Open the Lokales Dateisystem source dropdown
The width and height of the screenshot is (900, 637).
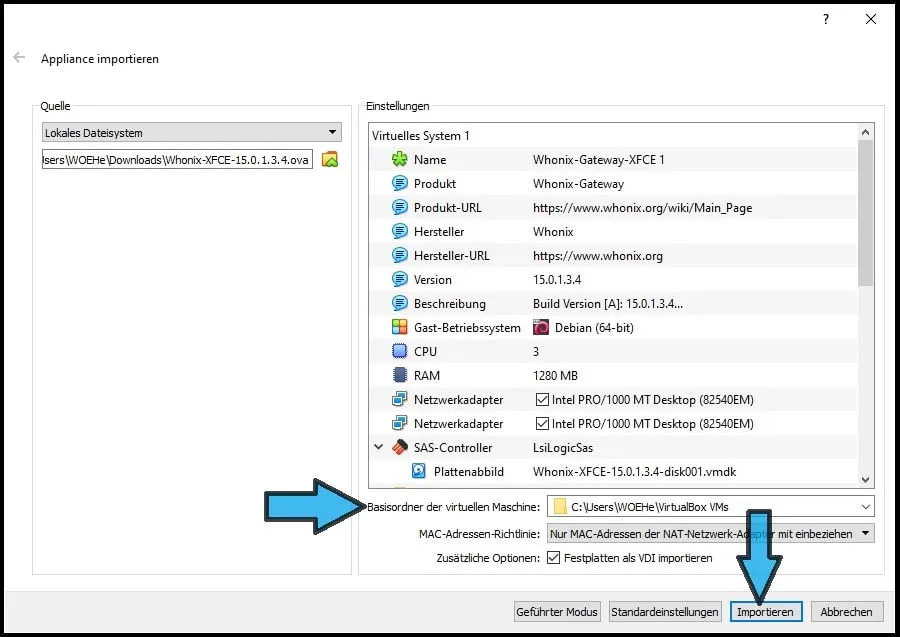coord(192,133)
